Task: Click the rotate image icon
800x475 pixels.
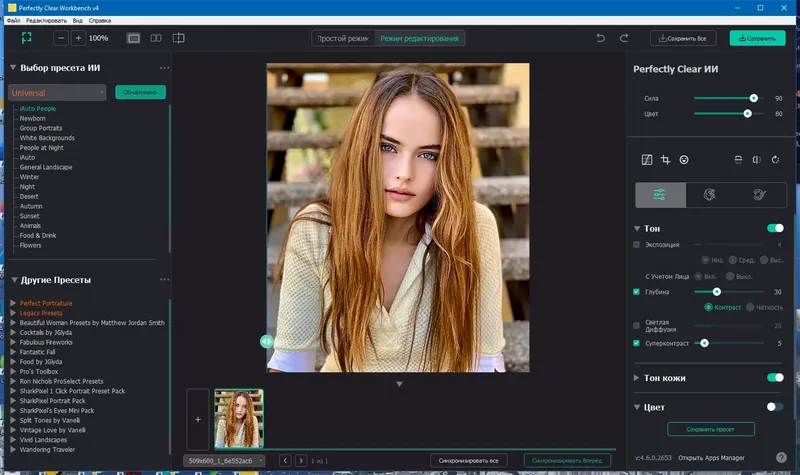Action: click(775, 159)
